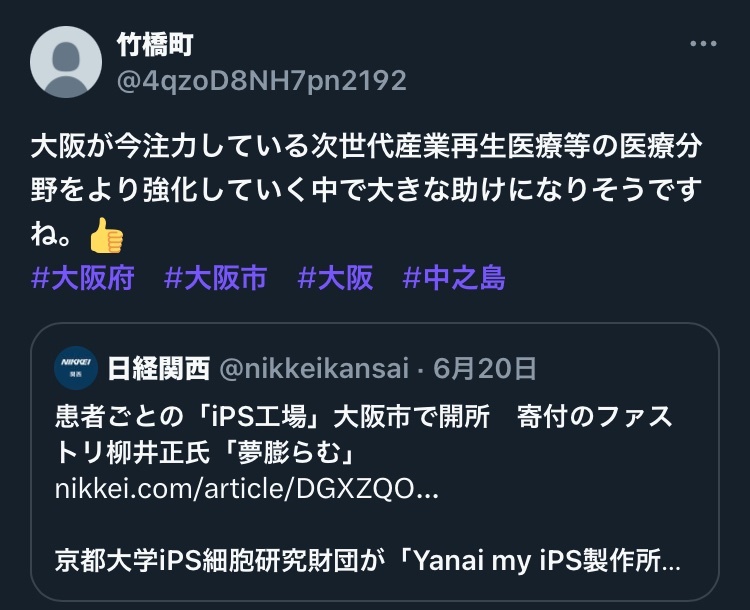The width and height of the screenshot is (750, 610).
Task: Click the thumbs up emoji
Action: coord(106,235)
